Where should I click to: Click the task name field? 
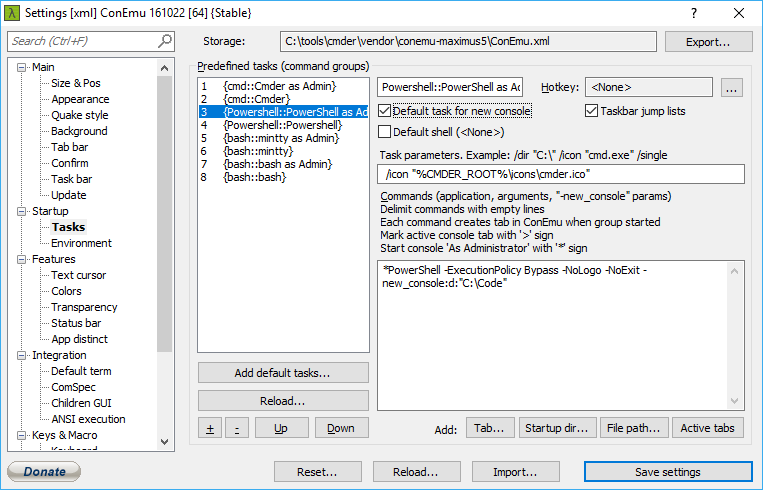pos(450,87)
